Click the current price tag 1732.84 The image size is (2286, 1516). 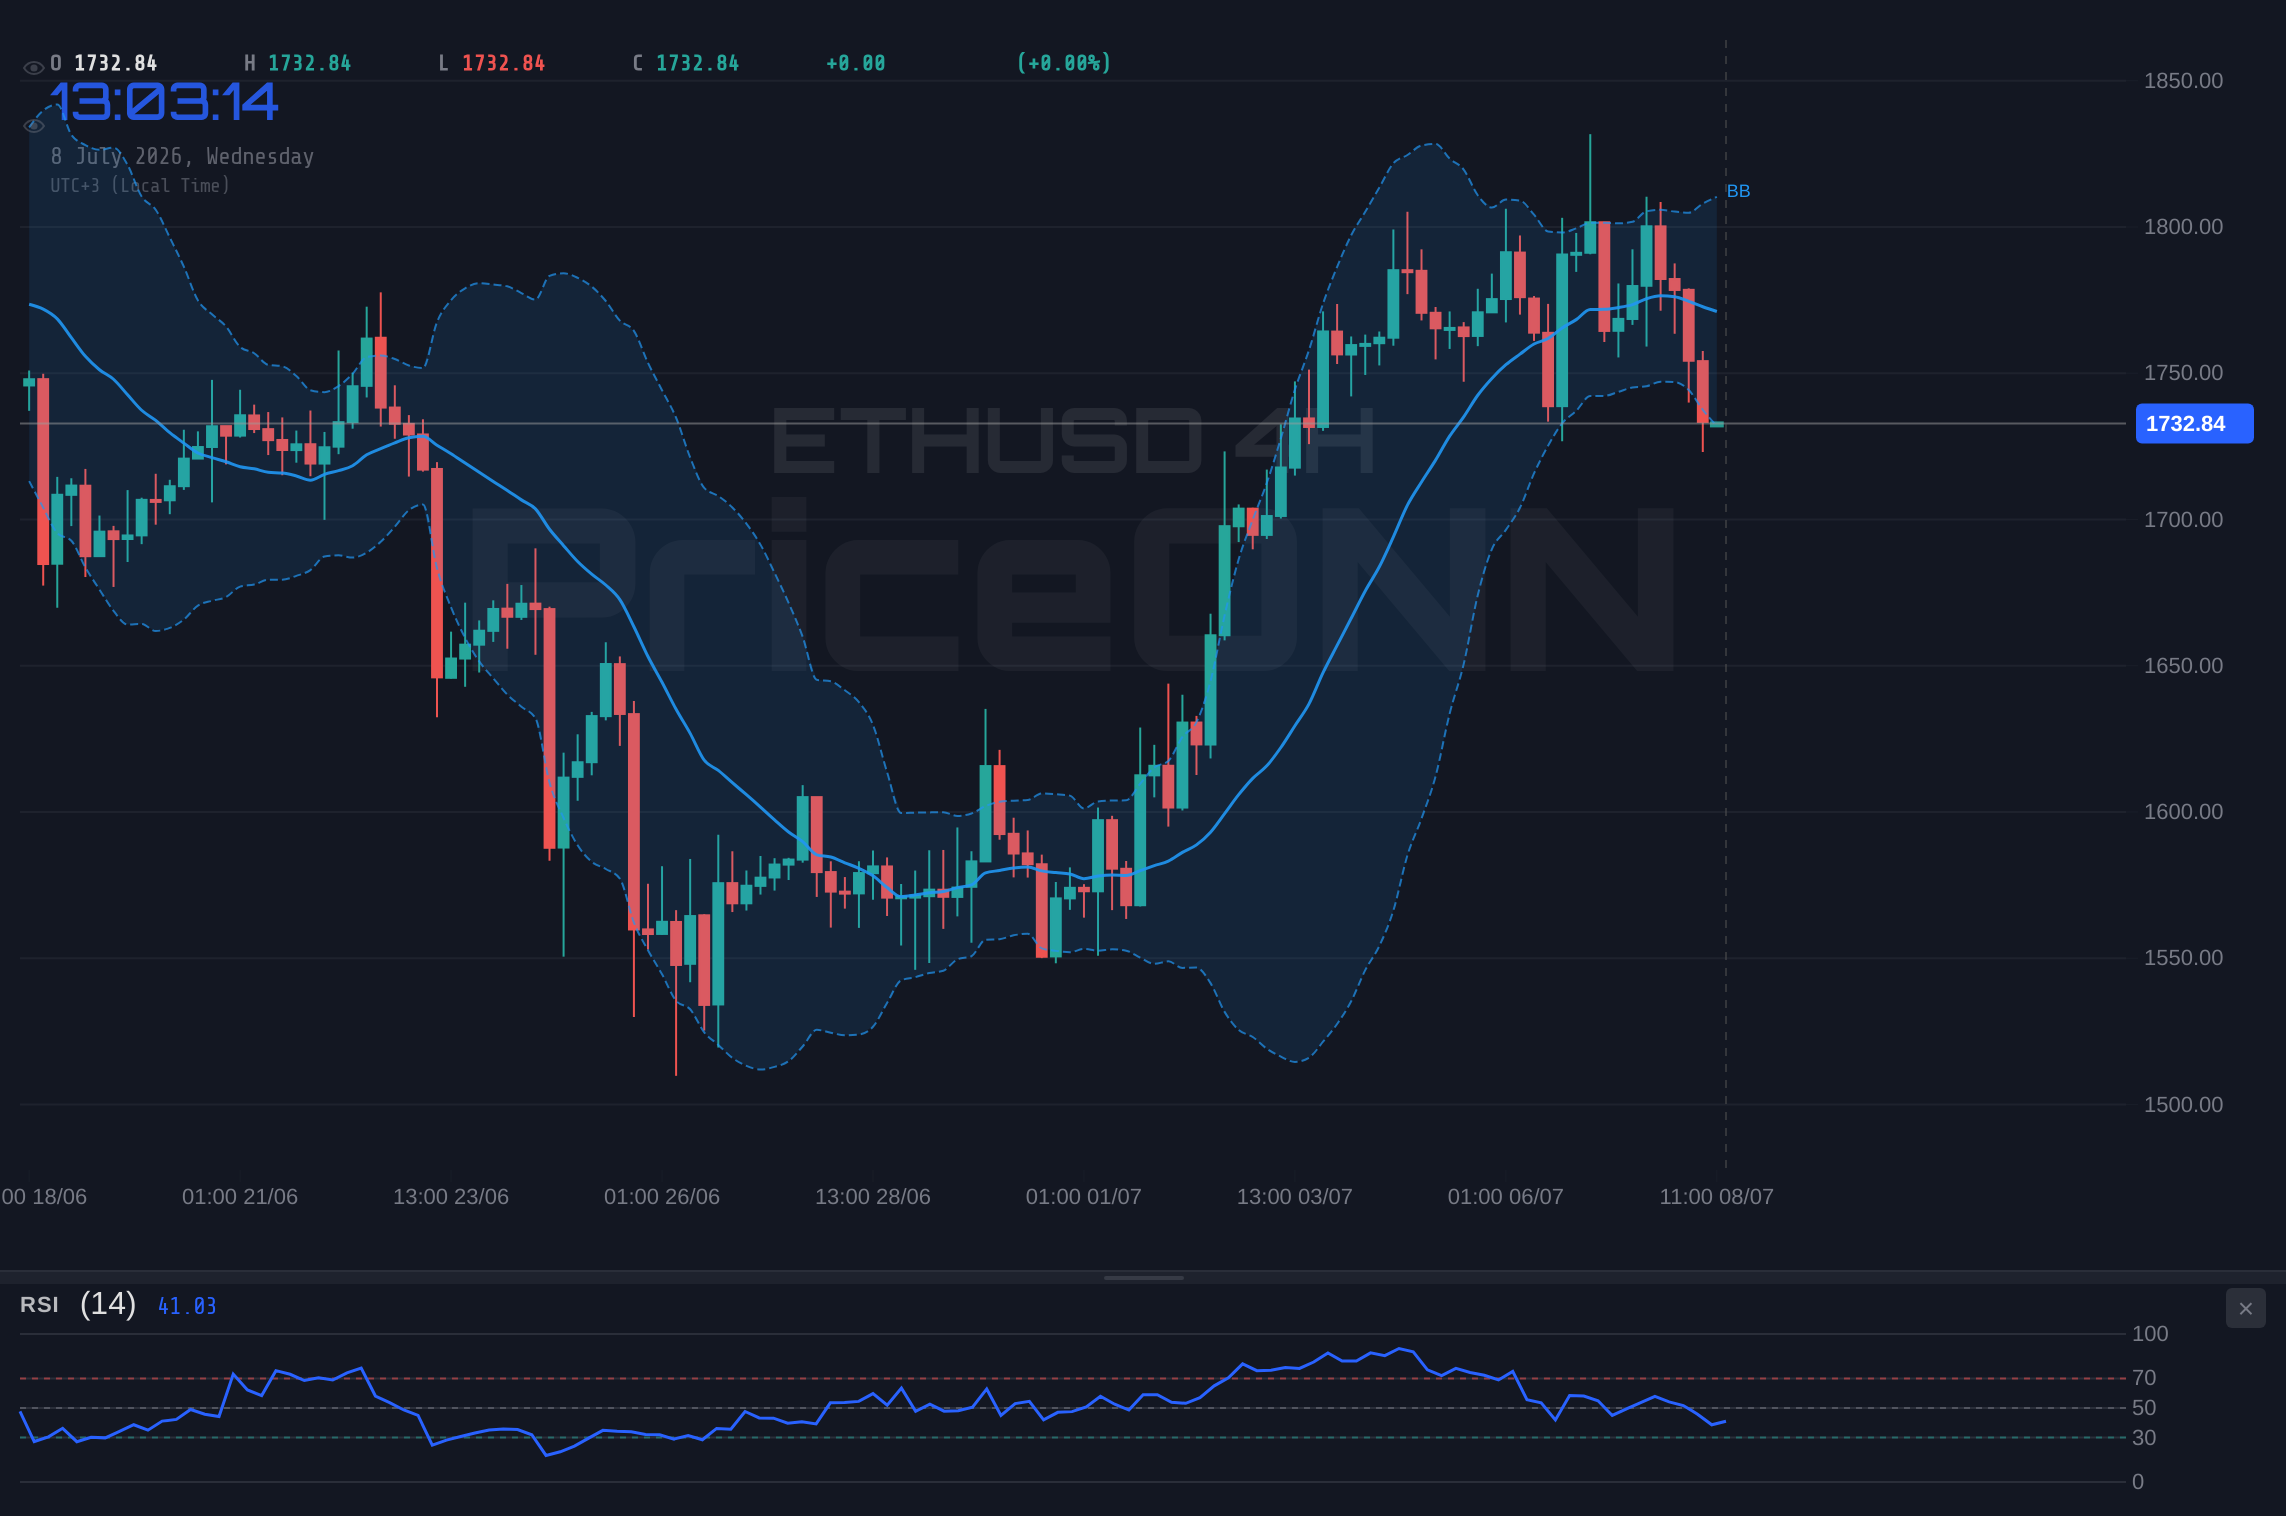coord(2194,423)
